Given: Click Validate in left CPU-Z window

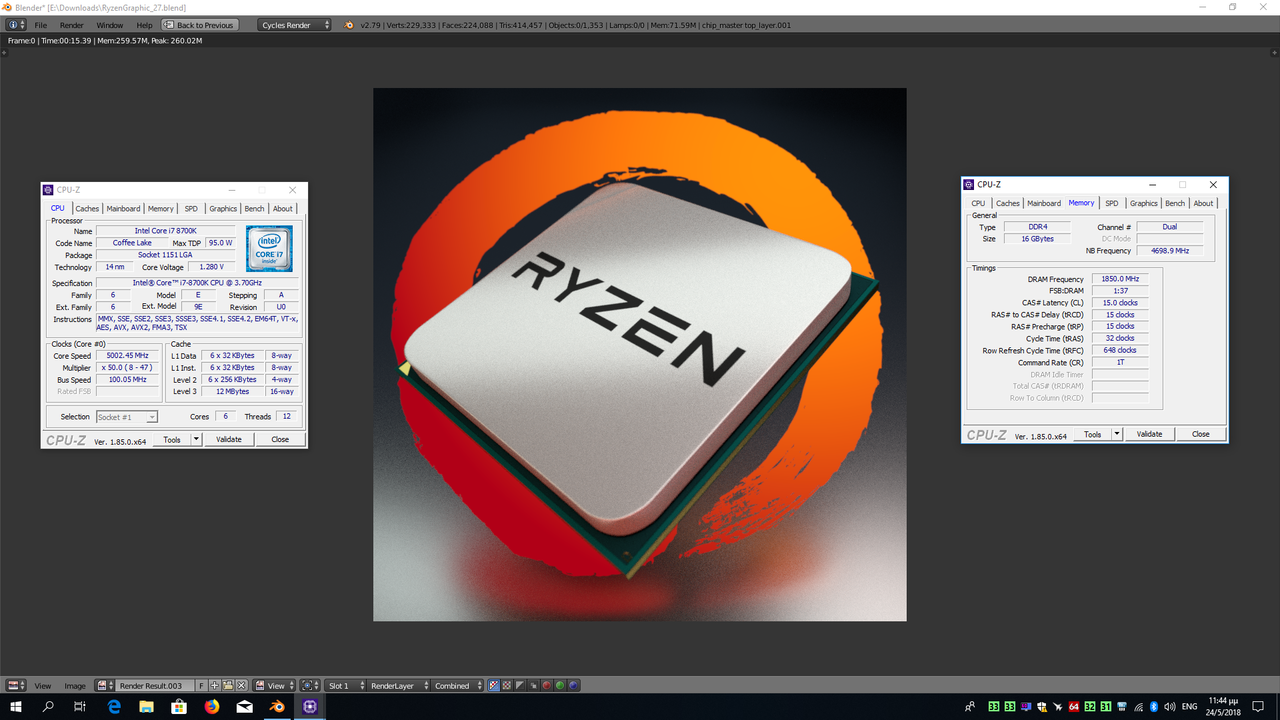Looking at the screenshot, I should [229, 439].
